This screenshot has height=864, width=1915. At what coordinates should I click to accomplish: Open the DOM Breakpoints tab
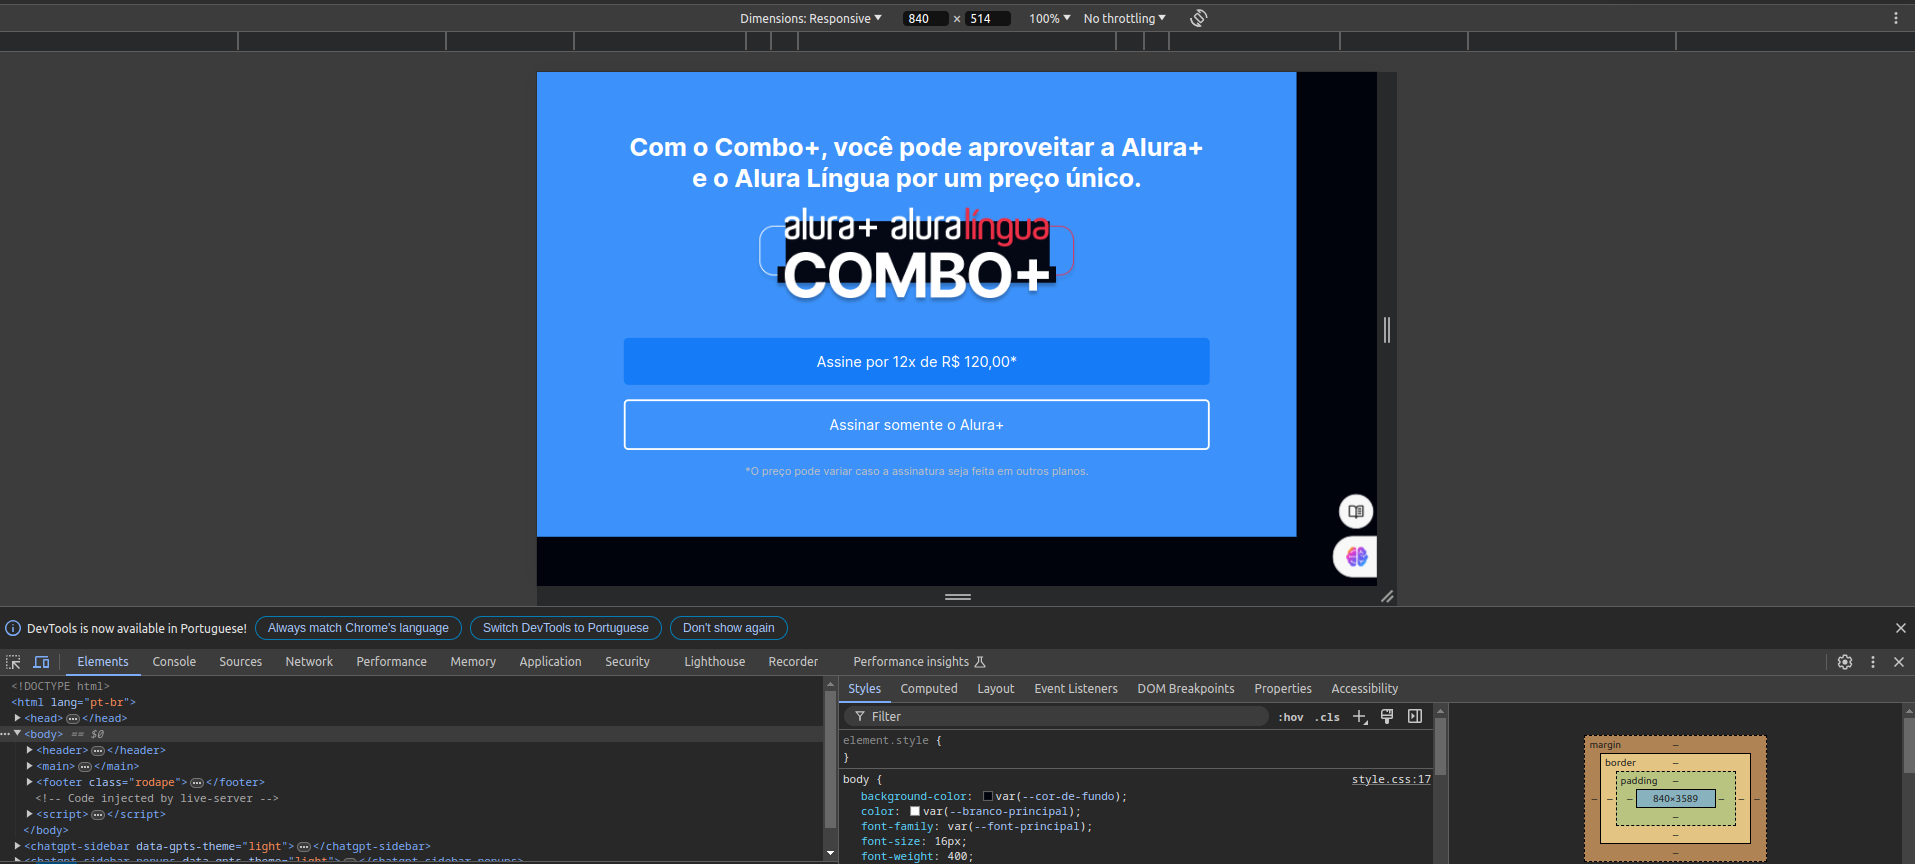pyautogui.click(x=1186, y=689)
